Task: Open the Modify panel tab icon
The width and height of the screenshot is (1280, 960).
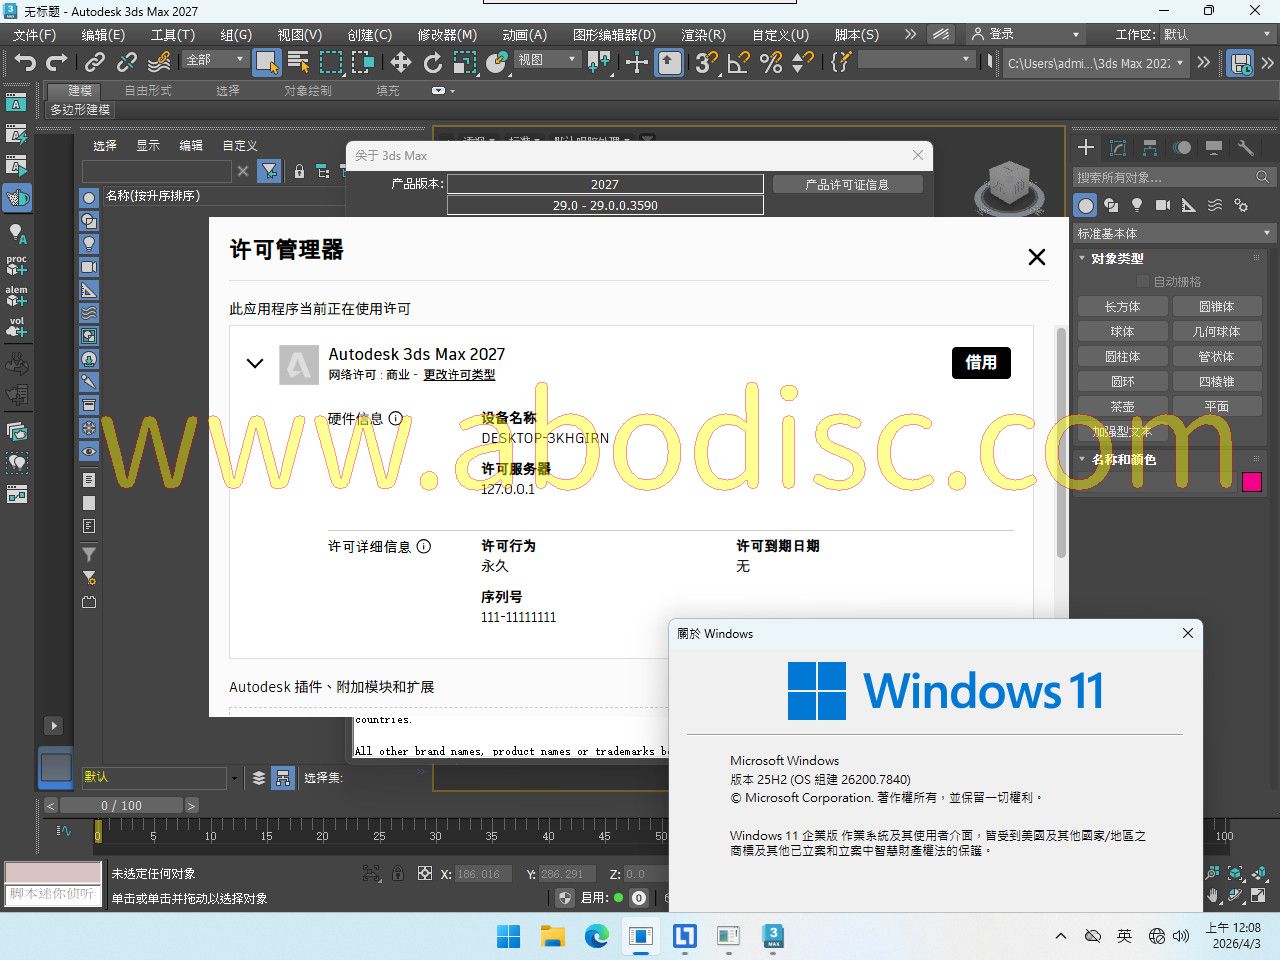Action: (1118, 148)
